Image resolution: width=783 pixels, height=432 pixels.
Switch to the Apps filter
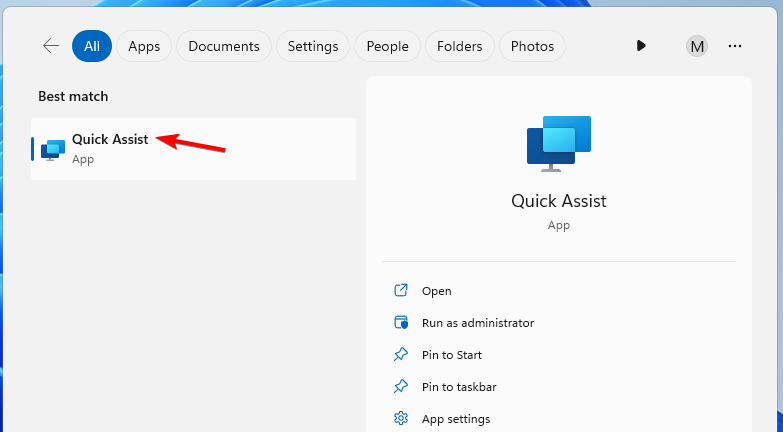point(144,46)
